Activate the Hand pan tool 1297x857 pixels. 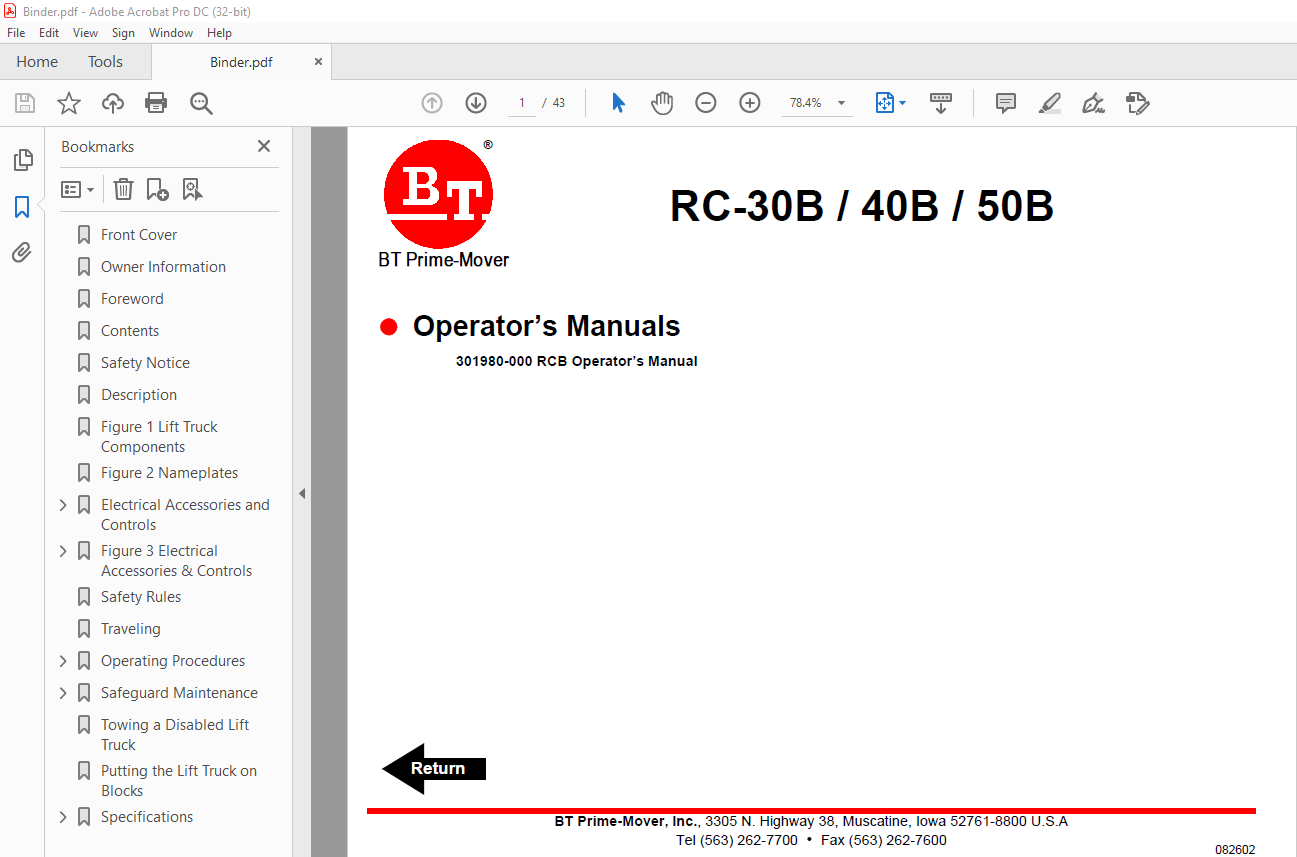point(662,103)
